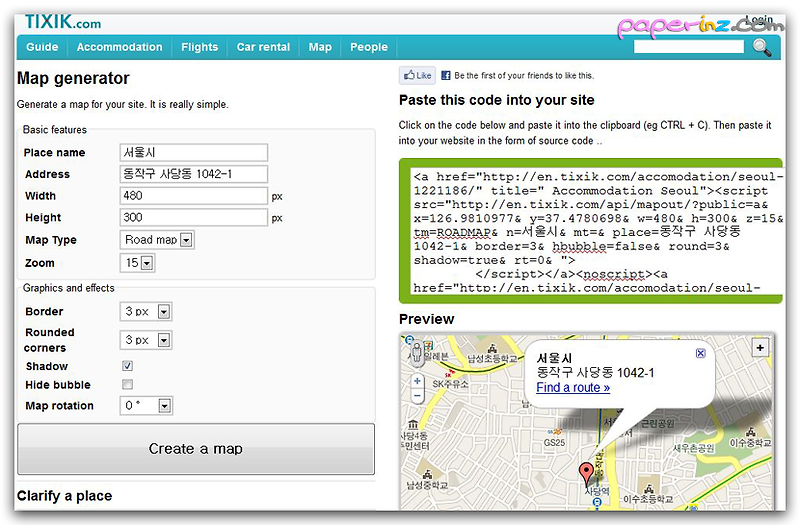Open the Map Type dropdown

click(157, 240)
